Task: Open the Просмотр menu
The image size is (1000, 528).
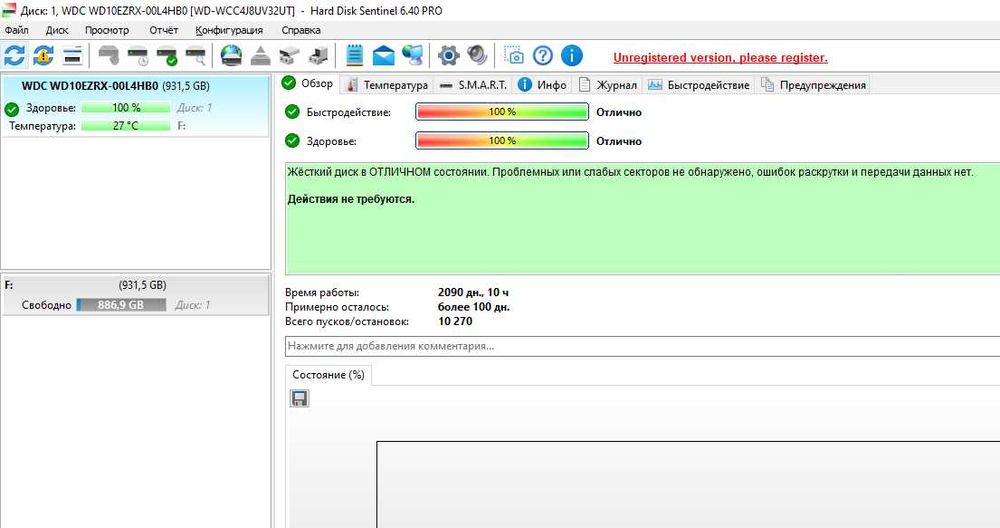Action: (x=107, y=30)
